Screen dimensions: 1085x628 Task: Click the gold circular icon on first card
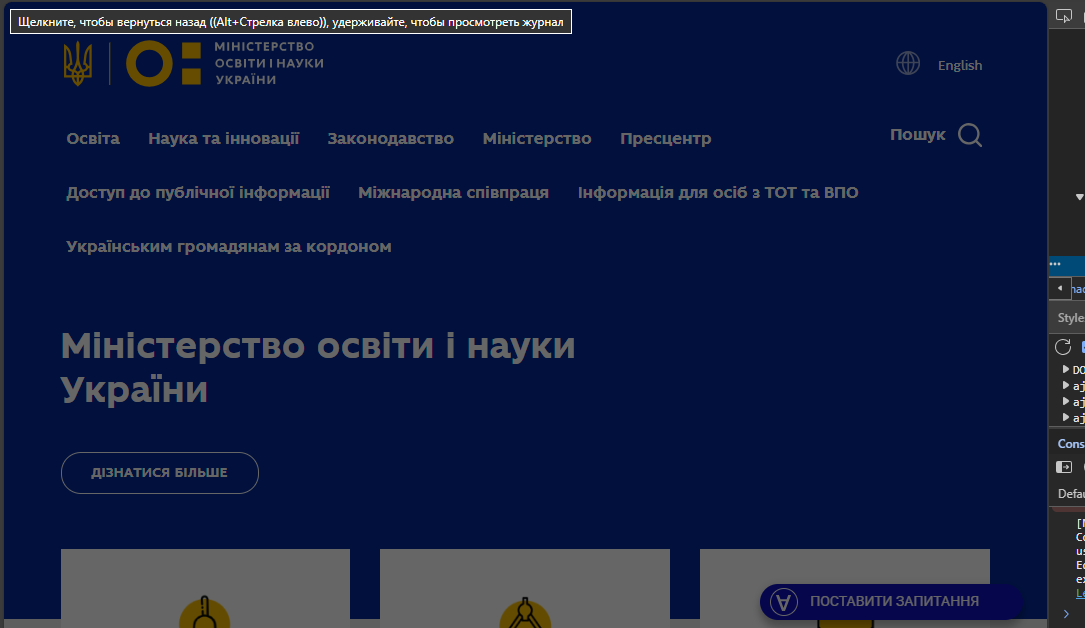pos(204,611)
